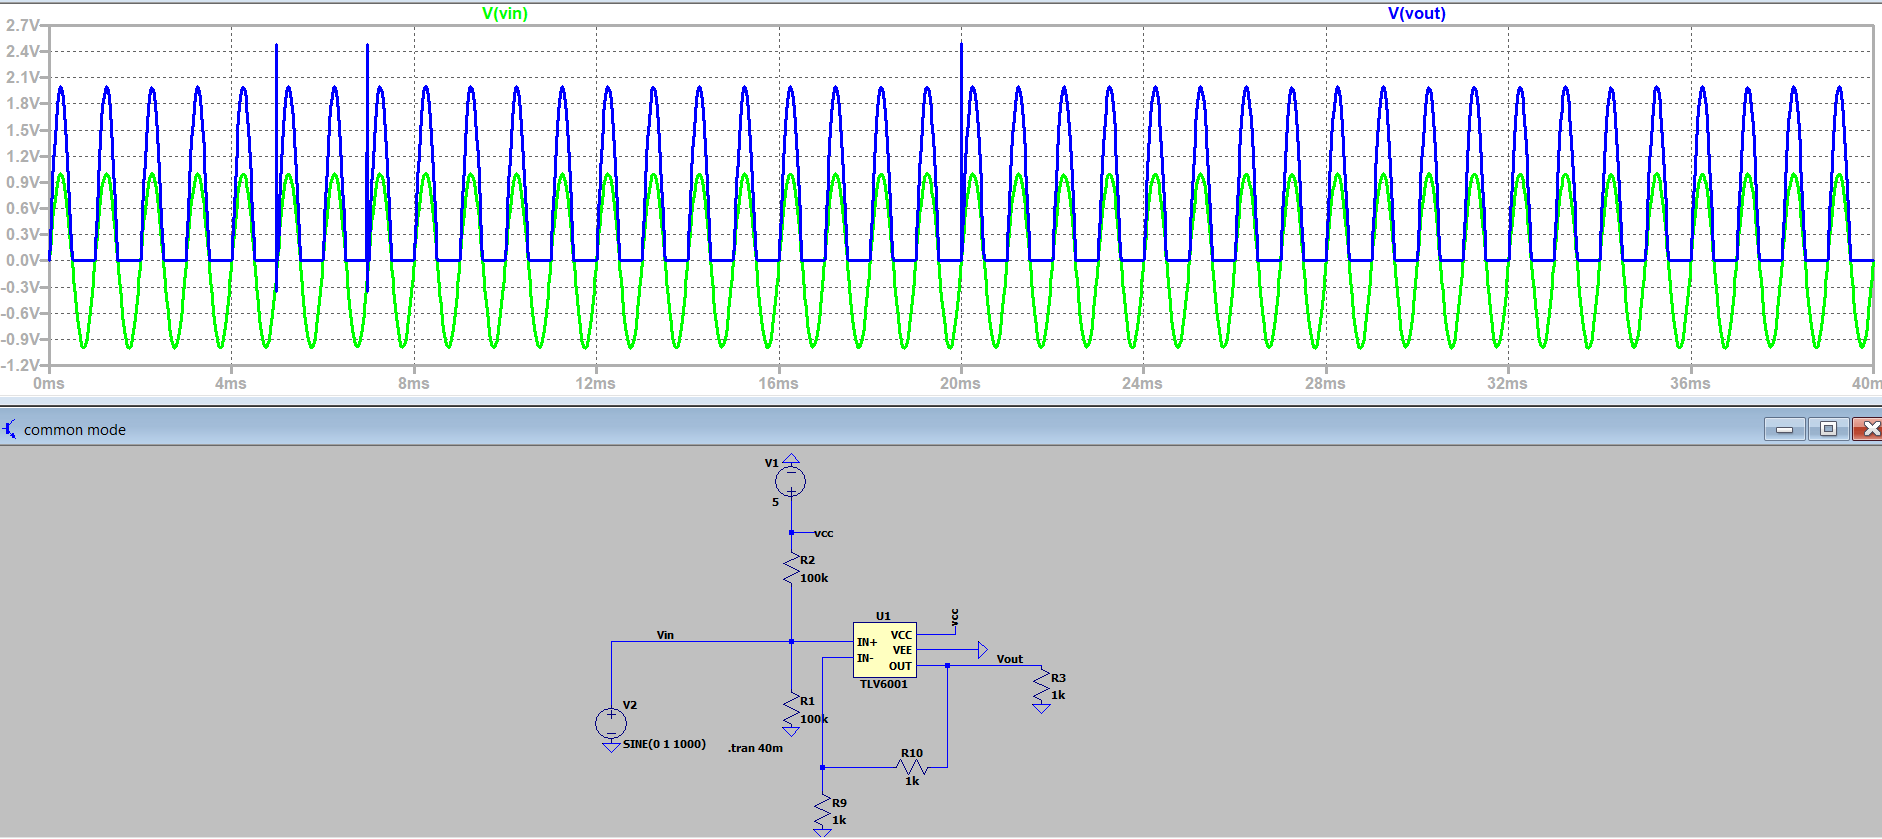1882x839 pixels.
Task: Click the -1.2V vertical axis label
Action: pos(21,365)
